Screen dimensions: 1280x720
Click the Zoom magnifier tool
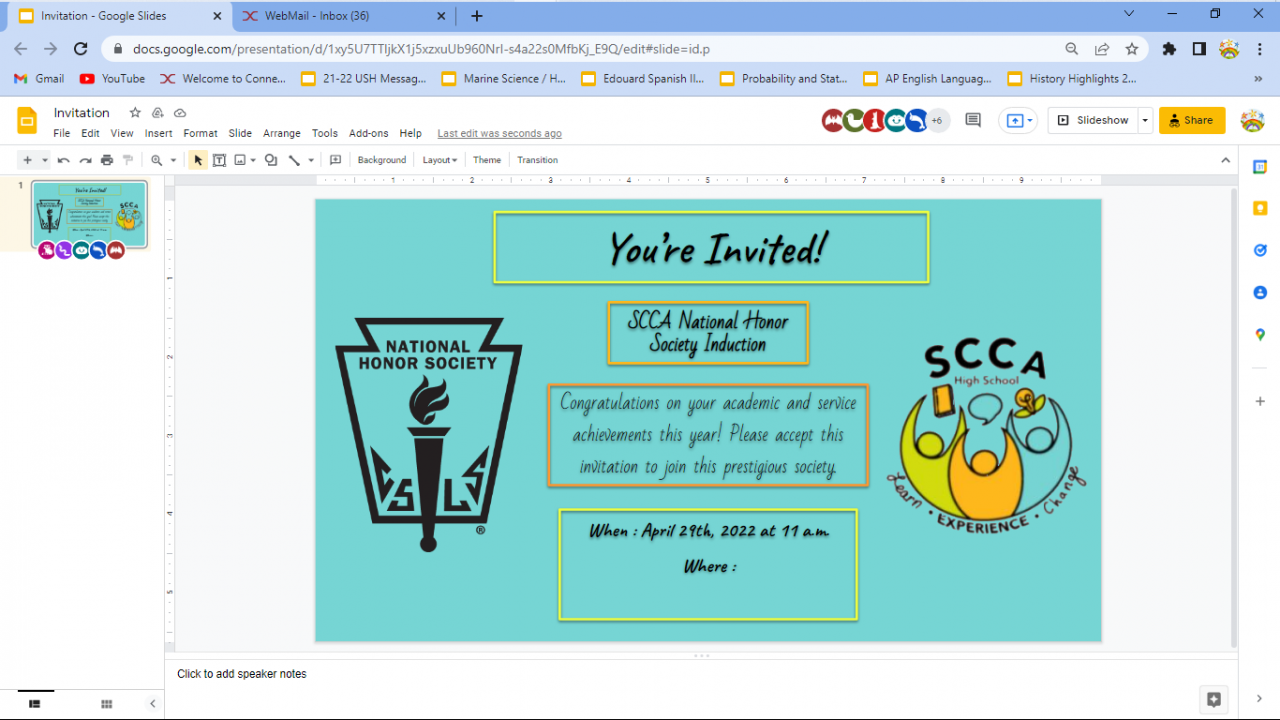pos(156,160)
